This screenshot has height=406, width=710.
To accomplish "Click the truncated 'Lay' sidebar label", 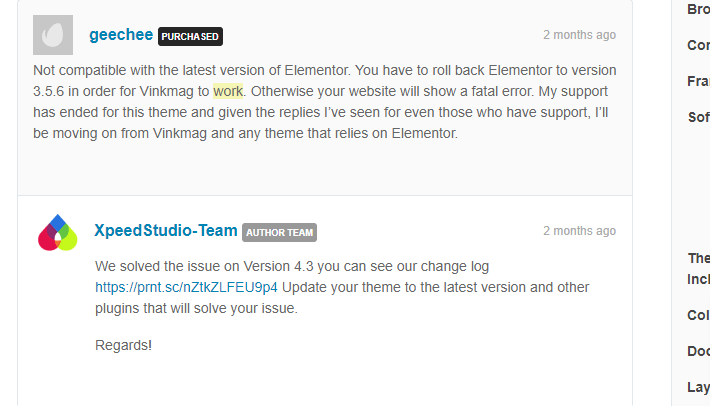I will (698, 387).
